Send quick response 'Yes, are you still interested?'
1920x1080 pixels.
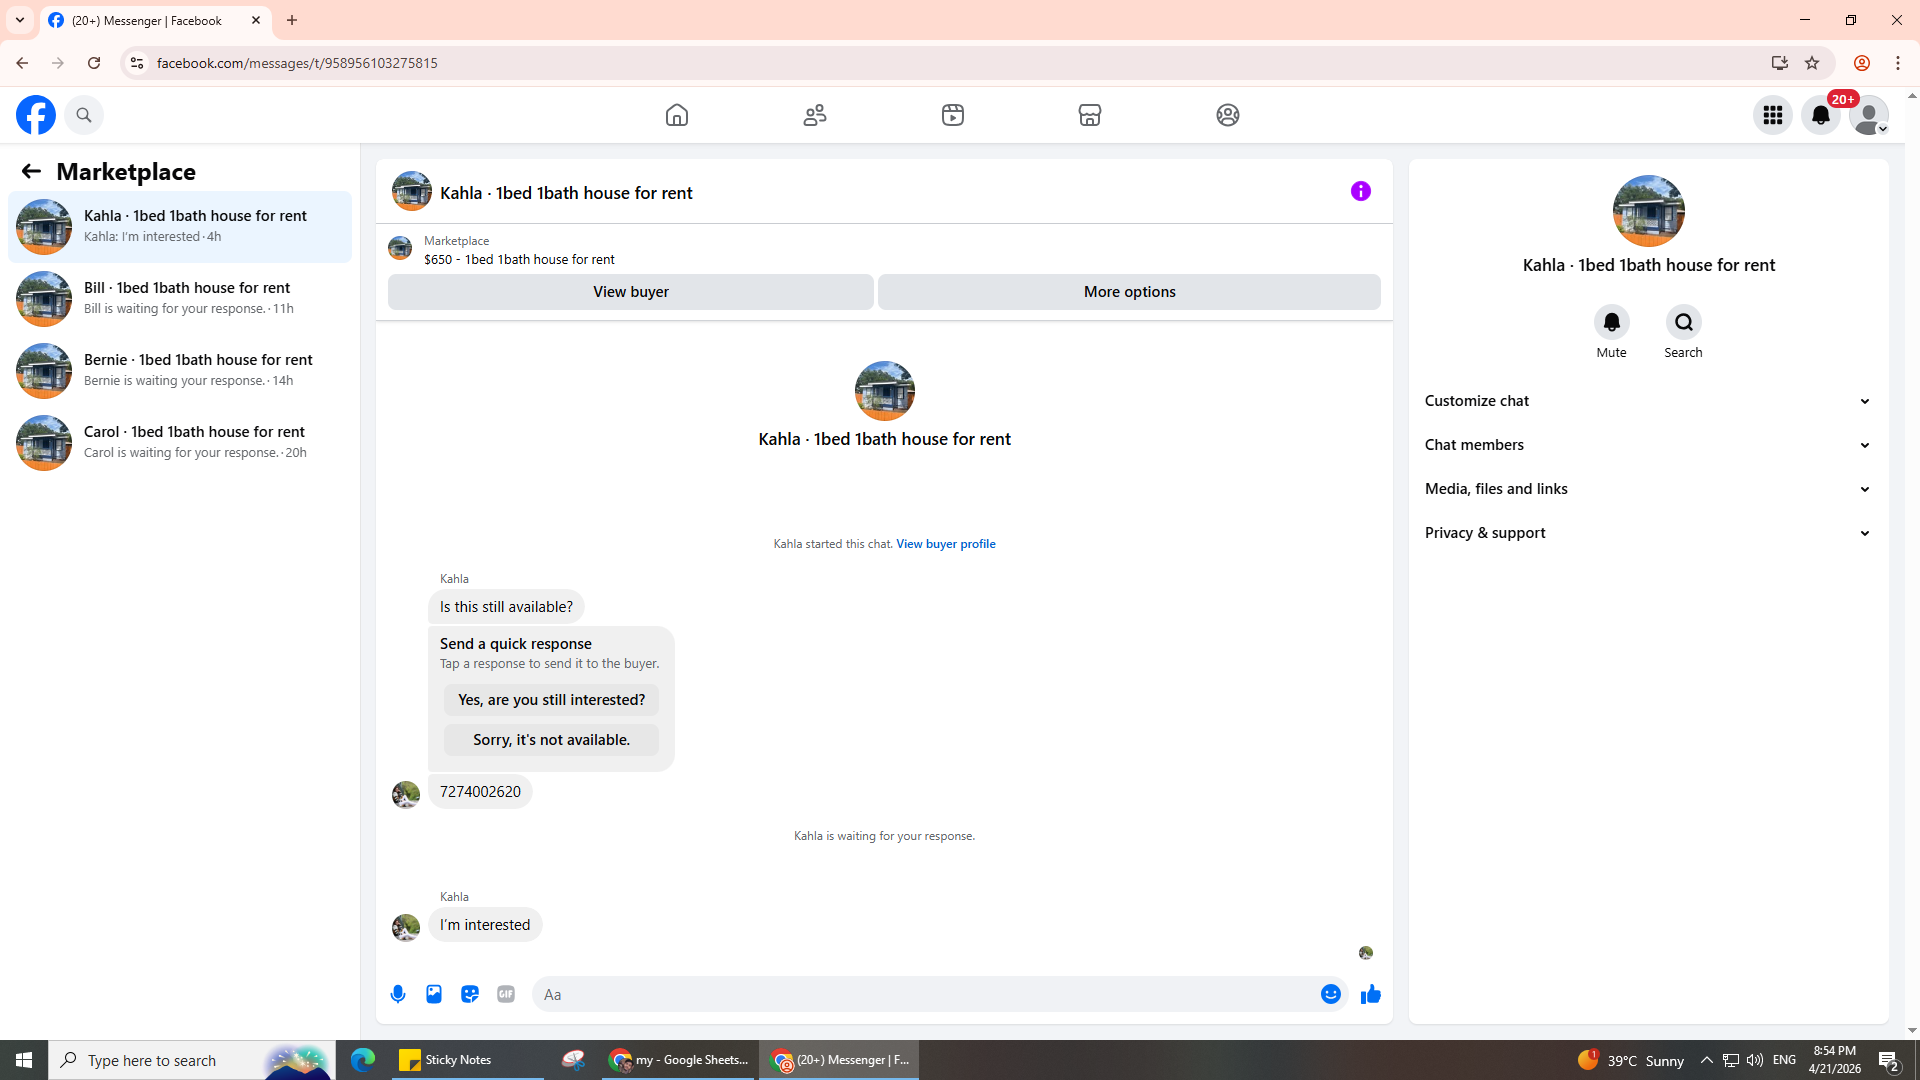(552, 700)
